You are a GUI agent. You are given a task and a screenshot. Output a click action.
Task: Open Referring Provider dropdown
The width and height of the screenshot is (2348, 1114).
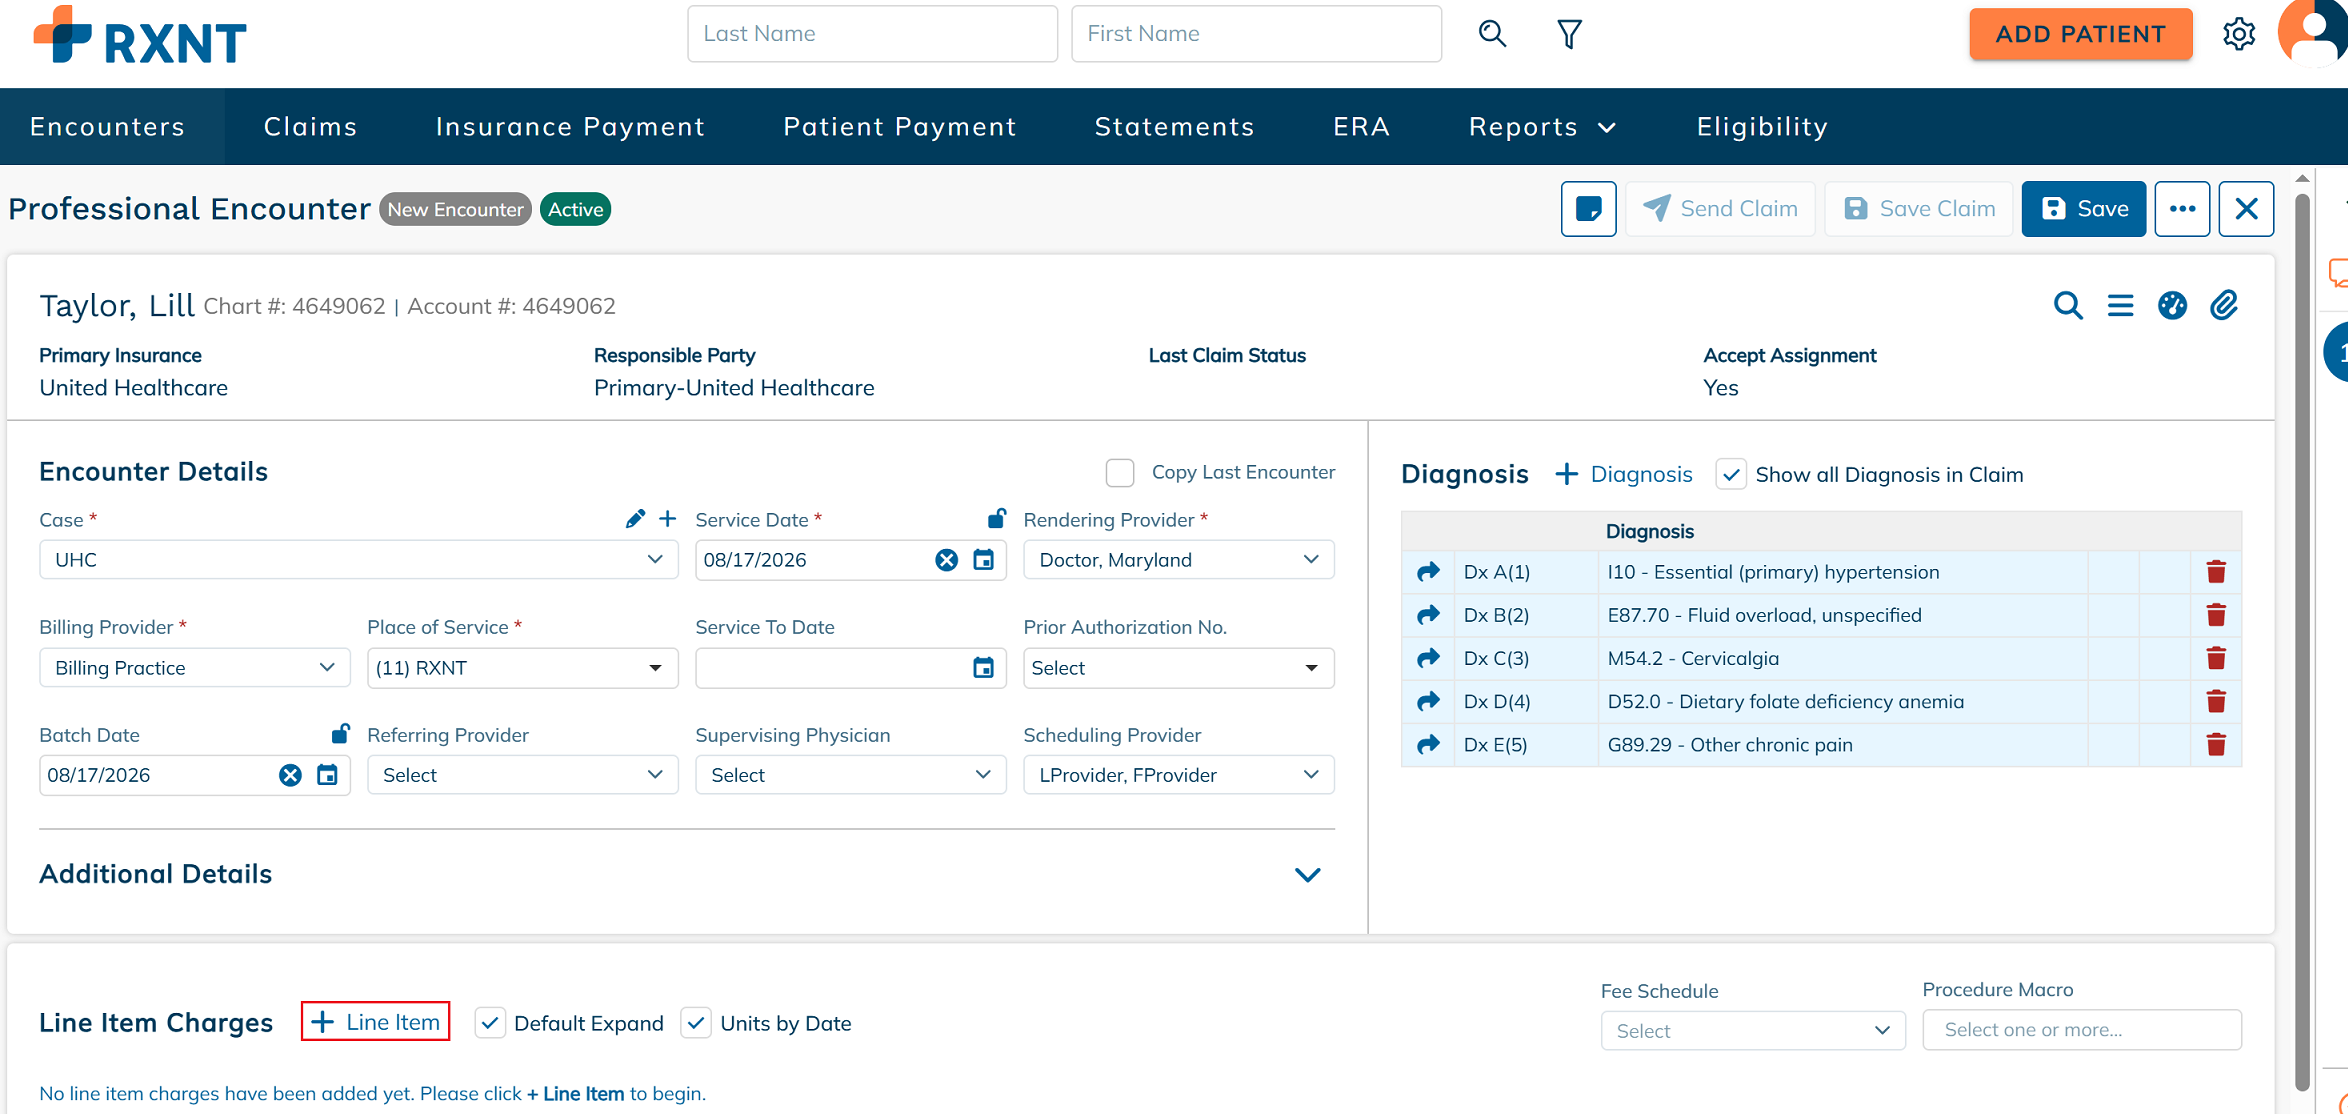coord(523,775)
